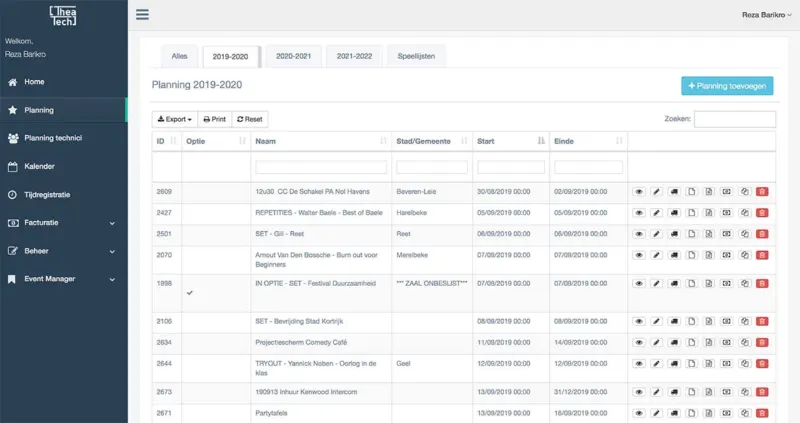Sort by the Optie column header

tap(216, 141)
